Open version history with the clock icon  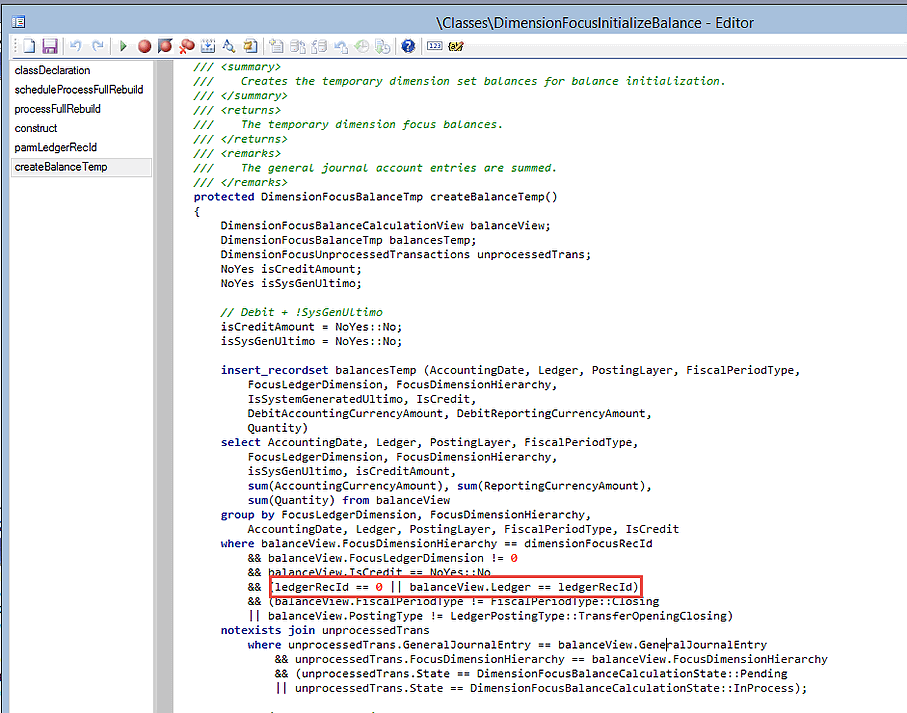pos(362,46)
